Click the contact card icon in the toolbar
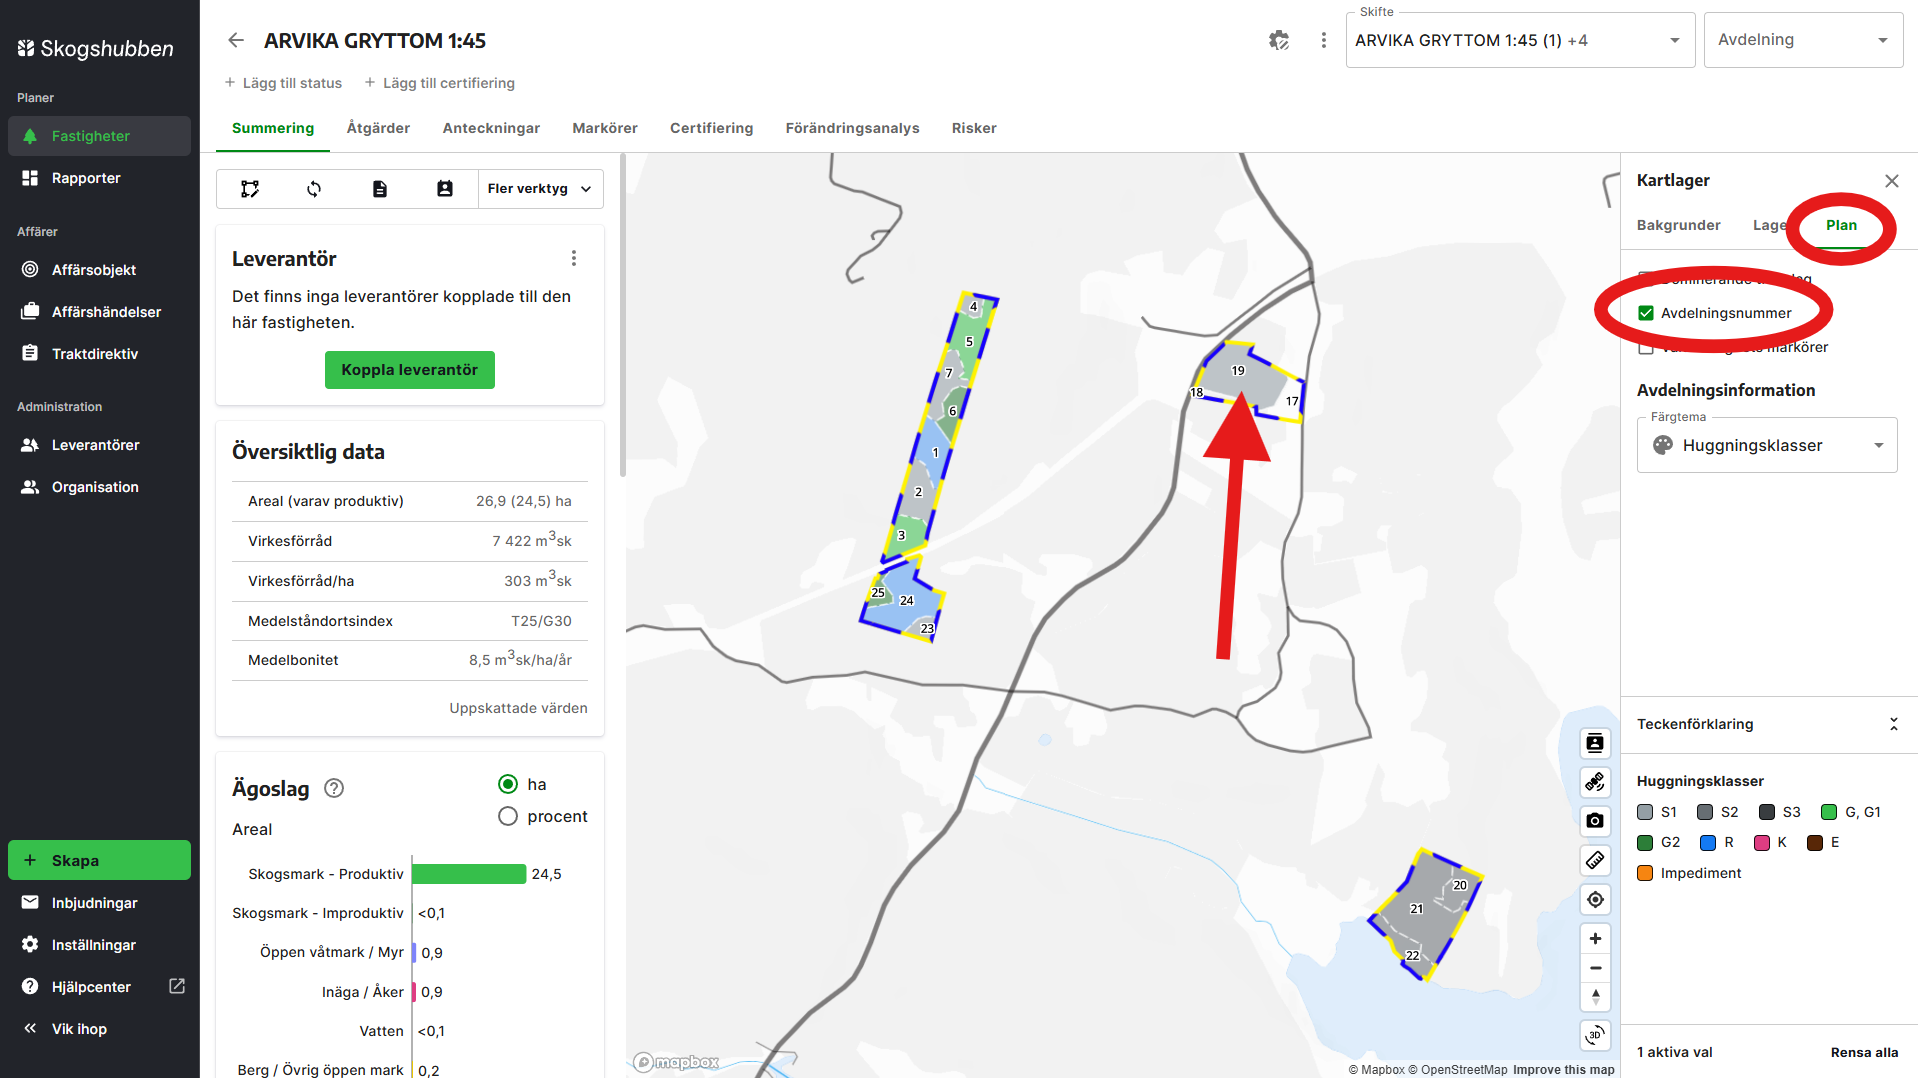 coord(445,189)
